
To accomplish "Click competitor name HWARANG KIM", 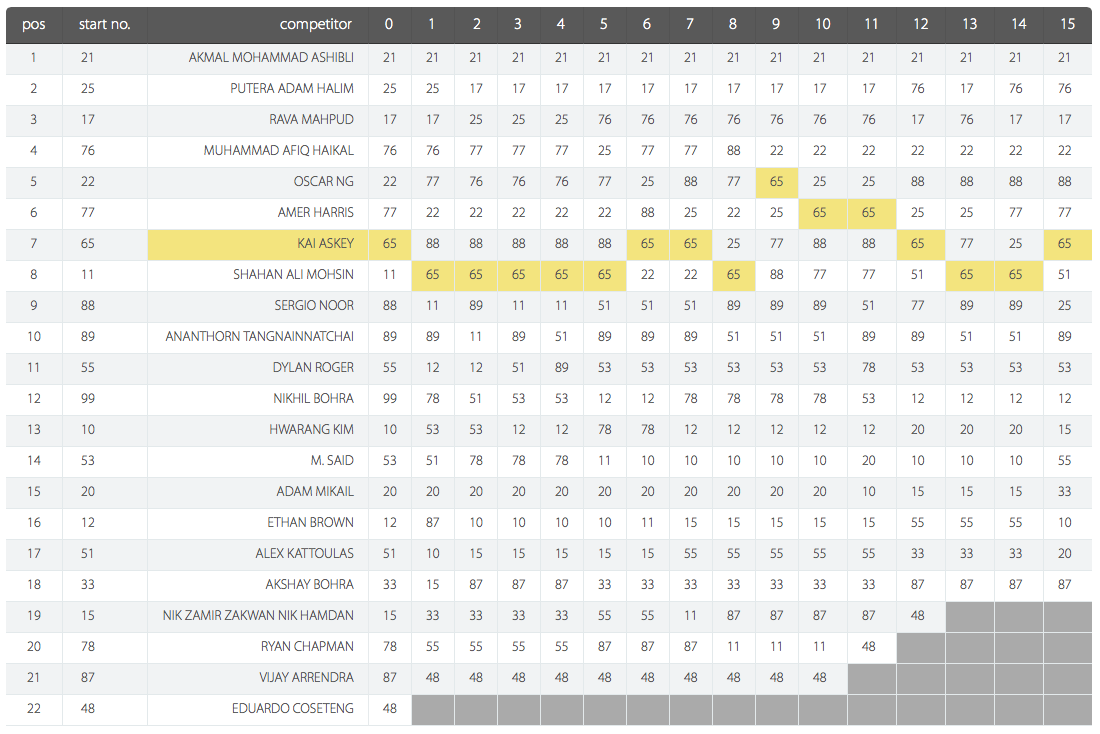I will point(311,429).
